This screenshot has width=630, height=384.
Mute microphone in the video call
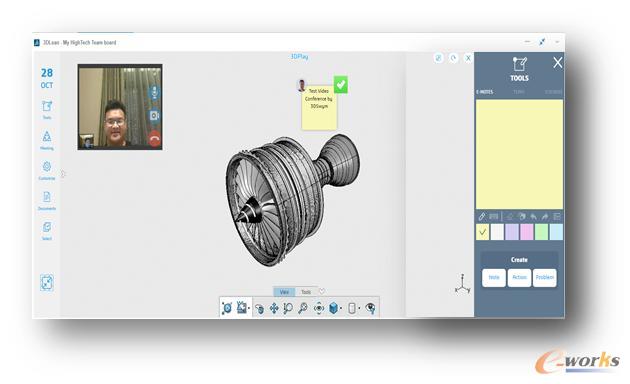(x=154, y=92)
